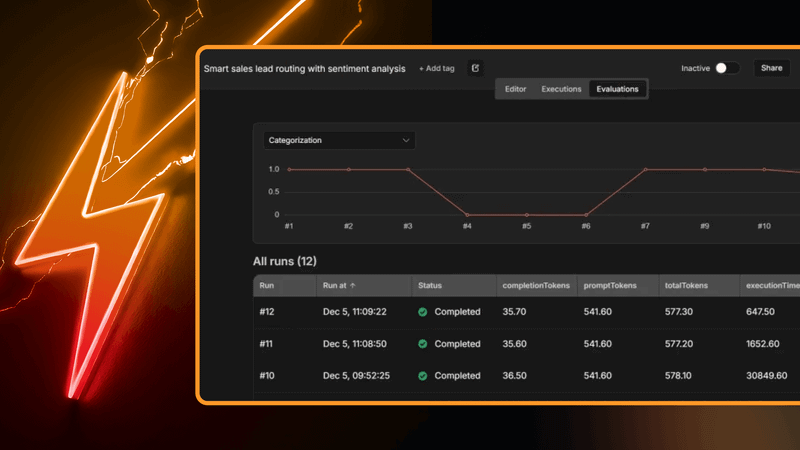800x450 pixels.
Task: Click the chart data point for run #5
Action: click(527, 215)
